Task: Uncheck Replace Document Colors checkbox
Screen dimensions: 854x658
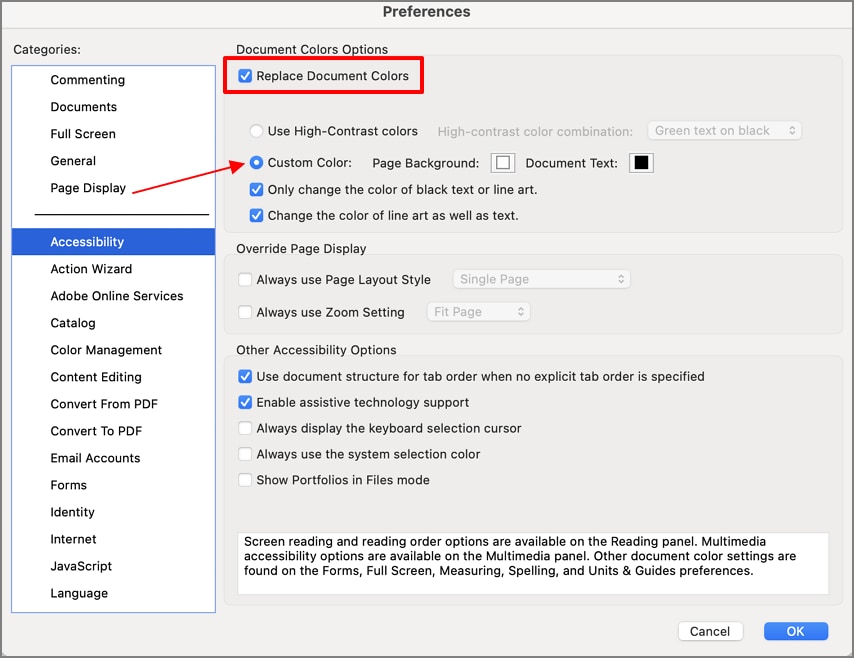Action: tap(245, 76)
